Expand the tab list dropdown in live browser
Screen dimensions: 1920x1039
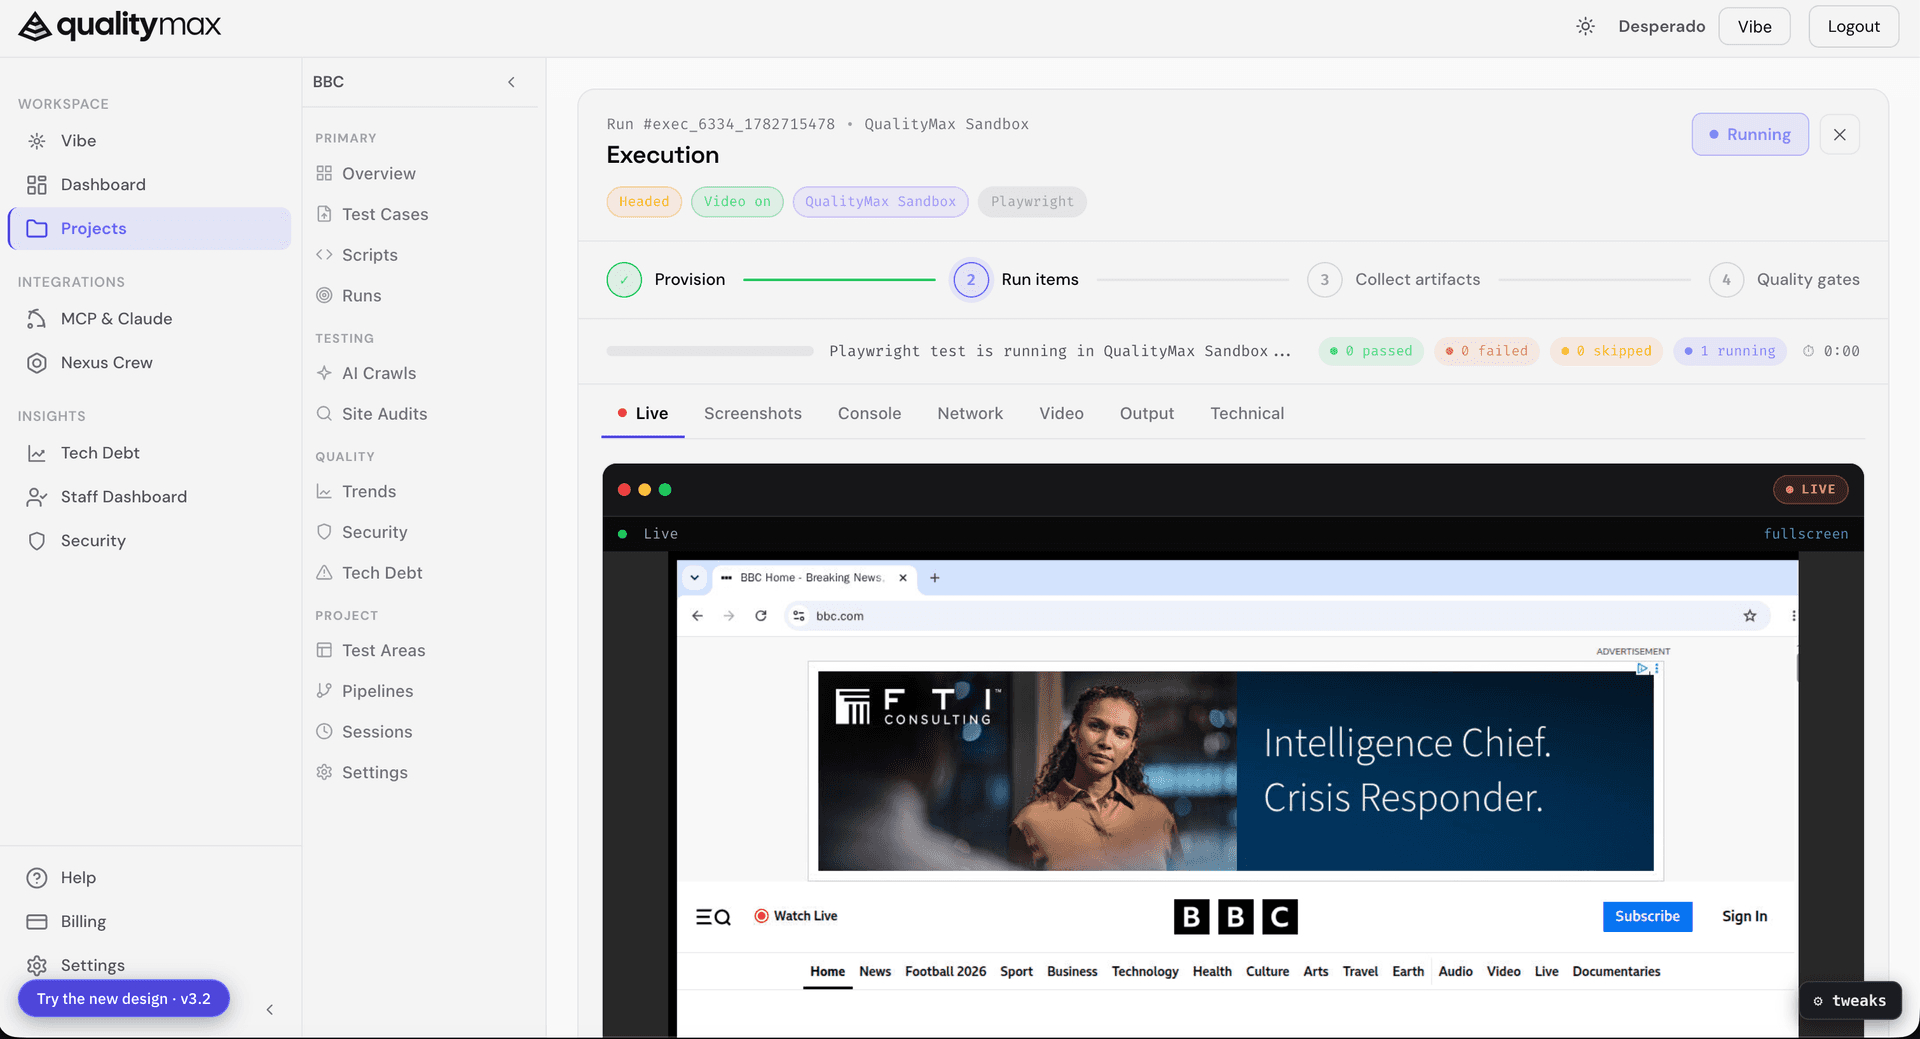coord(695,578)
